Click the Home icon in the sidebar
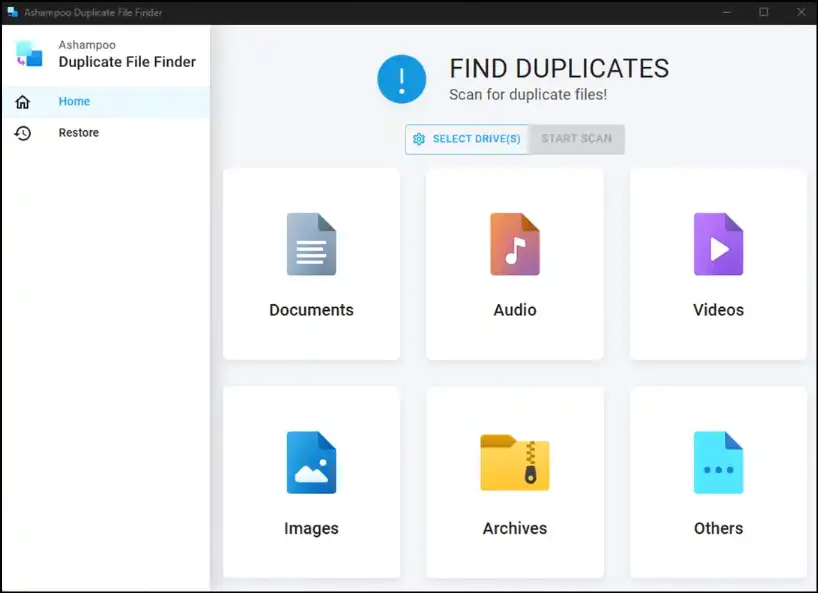This screenshot has height=593, width=818. point(23,101)
